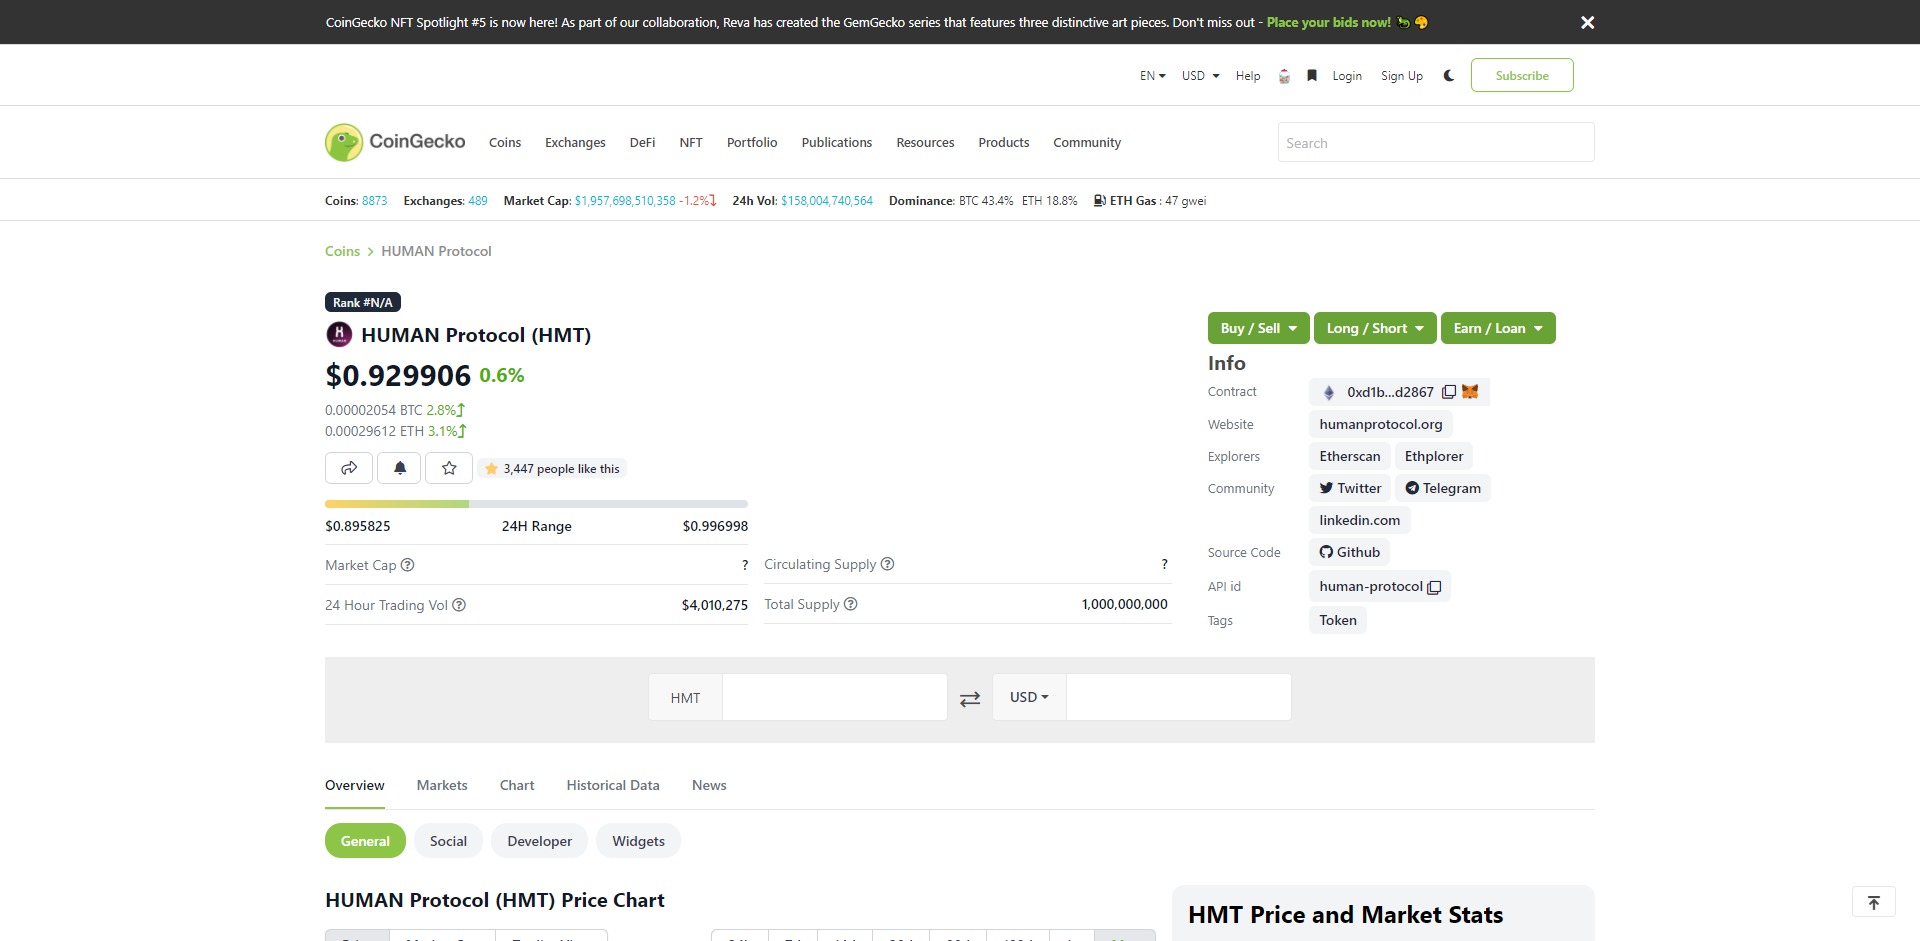Add HMT to favorites with star icon

coord(449,468)
